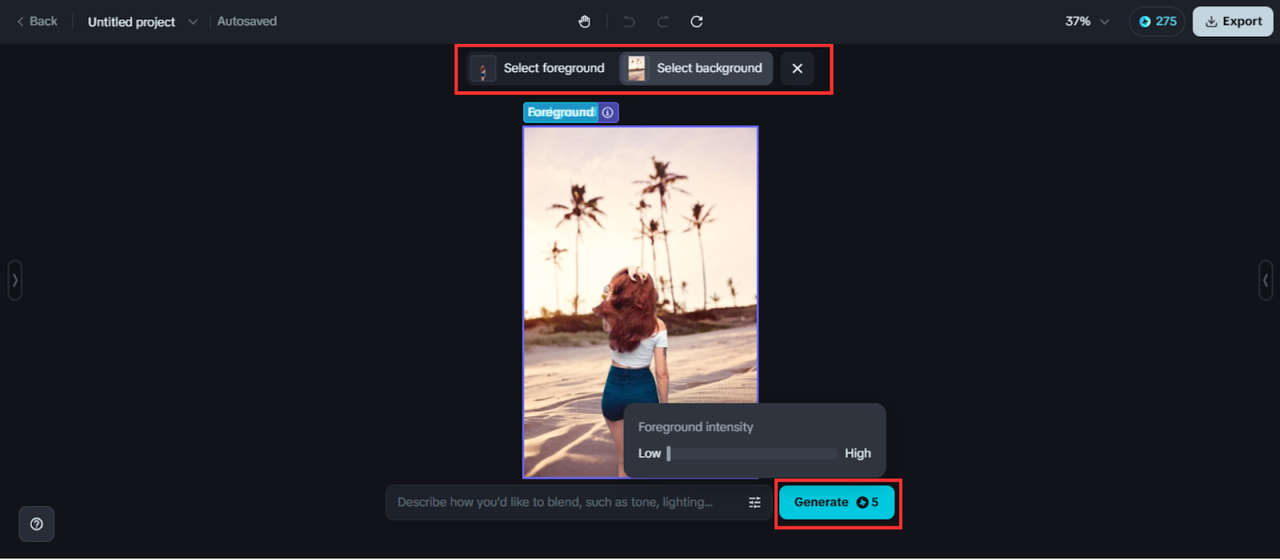Choose Select foreground option
The width and height of the screenshot is (1280, 560).
[539, 68]
